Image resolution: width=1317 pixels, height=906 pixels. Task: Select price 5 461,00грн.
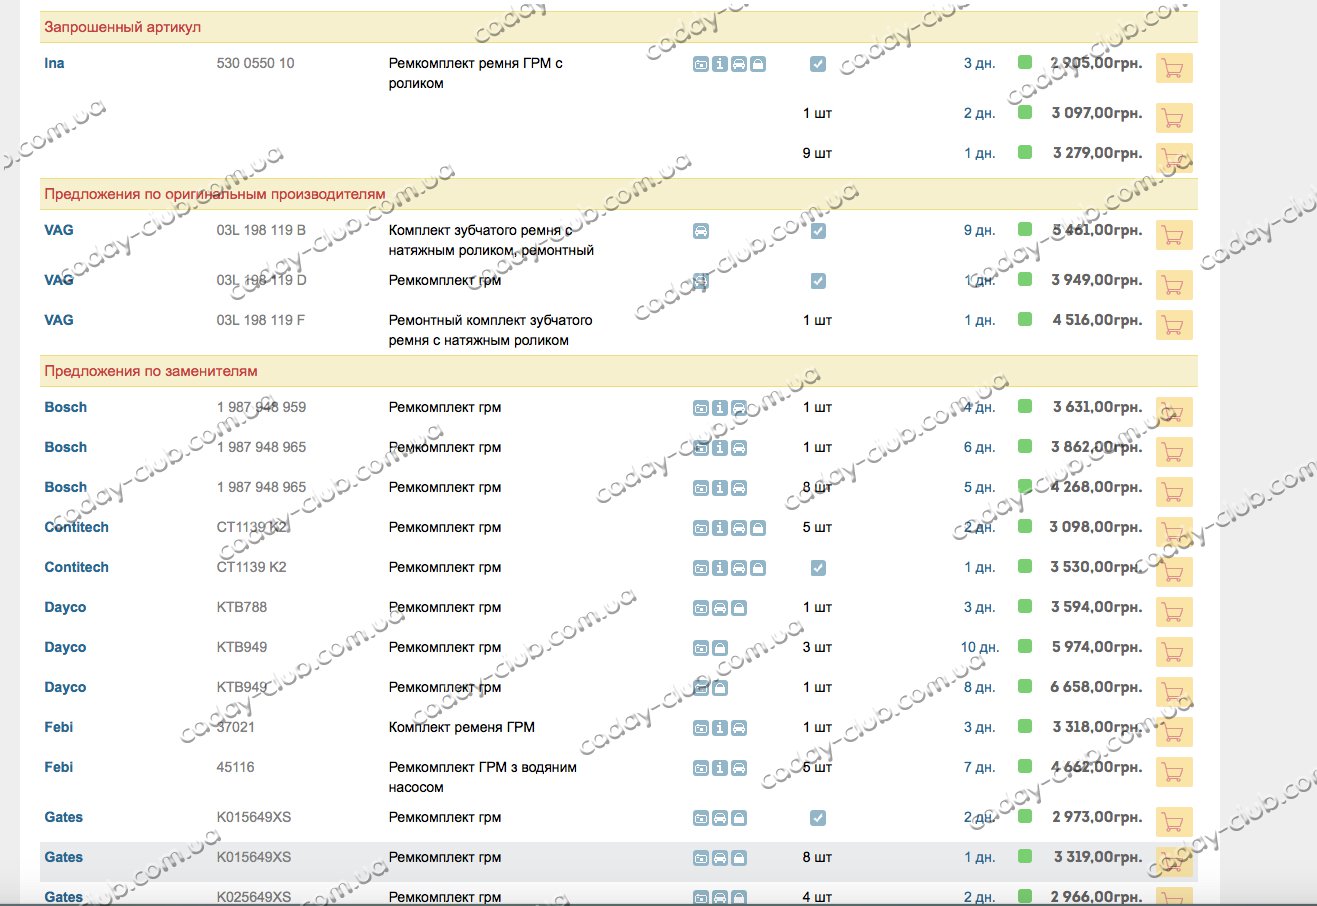[1097, 230]
